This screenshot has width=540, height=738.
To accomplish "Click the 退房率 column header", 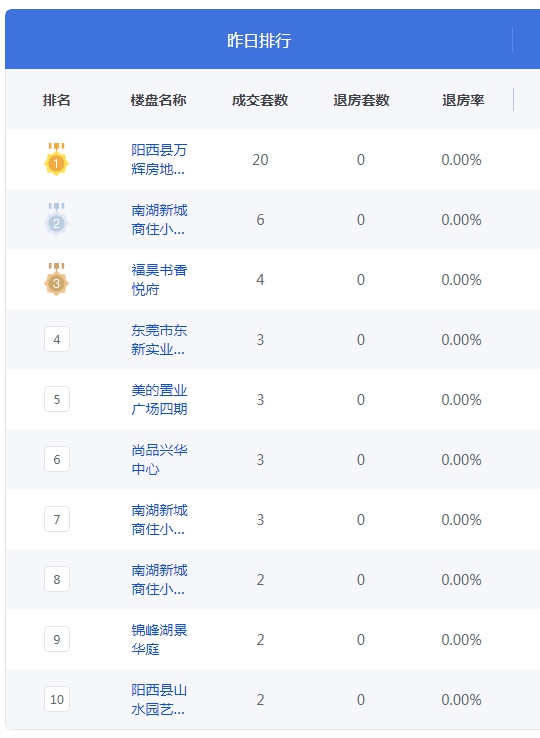I will [463, 100].
